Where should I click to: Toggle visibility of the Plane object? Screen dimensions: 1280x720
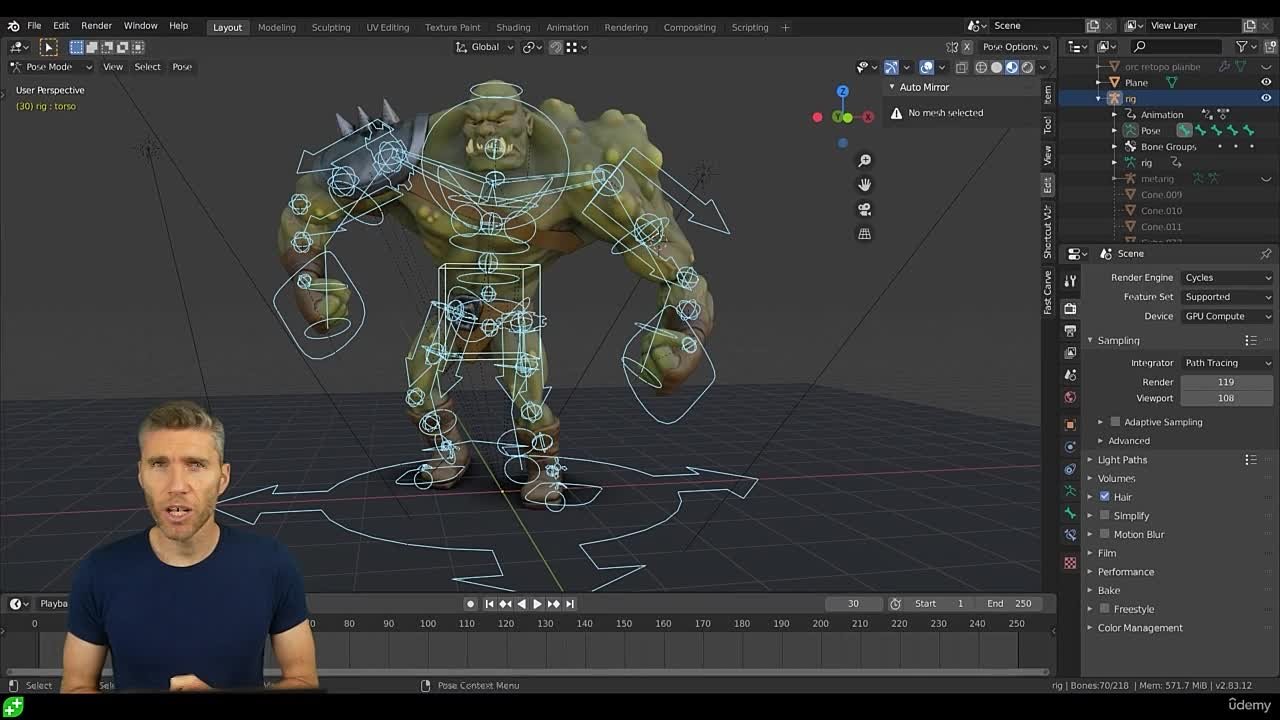coord(1265,83)
